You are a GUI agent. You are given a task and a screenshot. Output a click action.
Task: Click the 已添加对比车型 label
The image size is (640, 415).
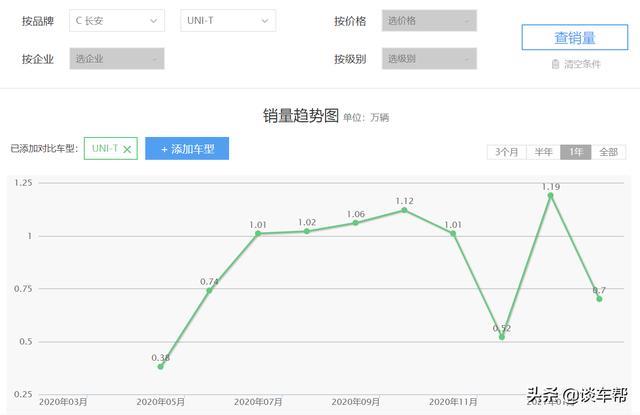[x=44, y=149]
